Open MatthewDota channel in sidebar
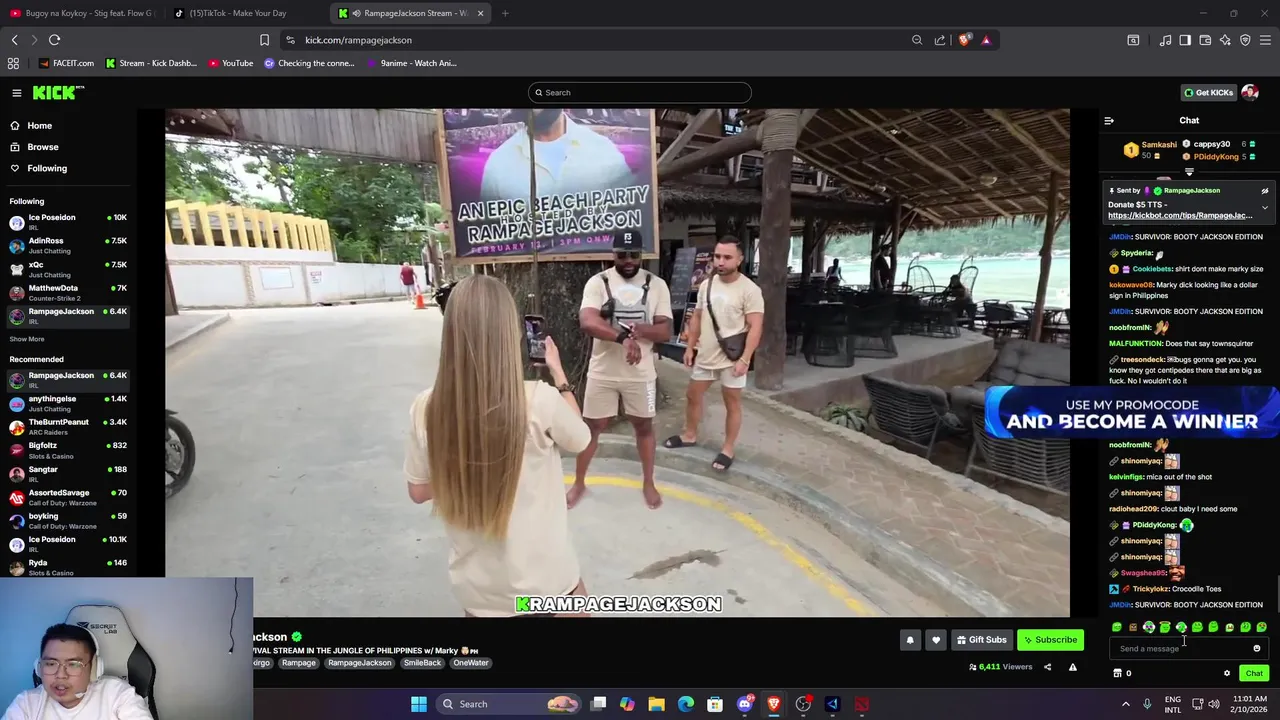Screen dimensions: 1280x720 pyautogui.click(x=68, y=292)
